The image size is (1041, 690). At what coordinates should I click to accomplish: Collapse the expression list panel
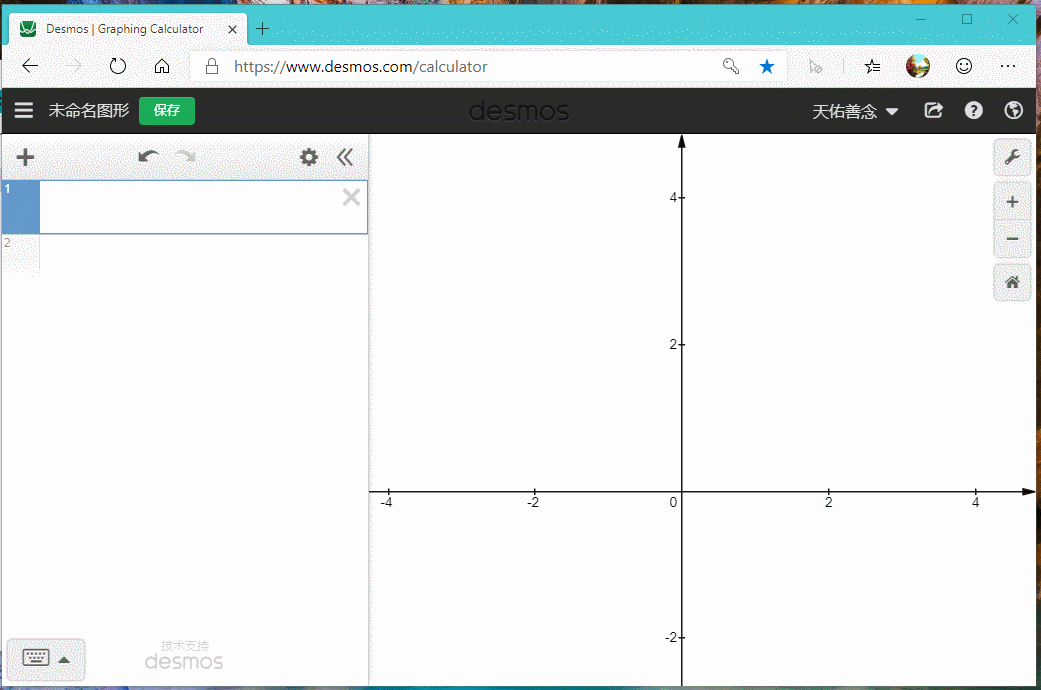point(345,157)
